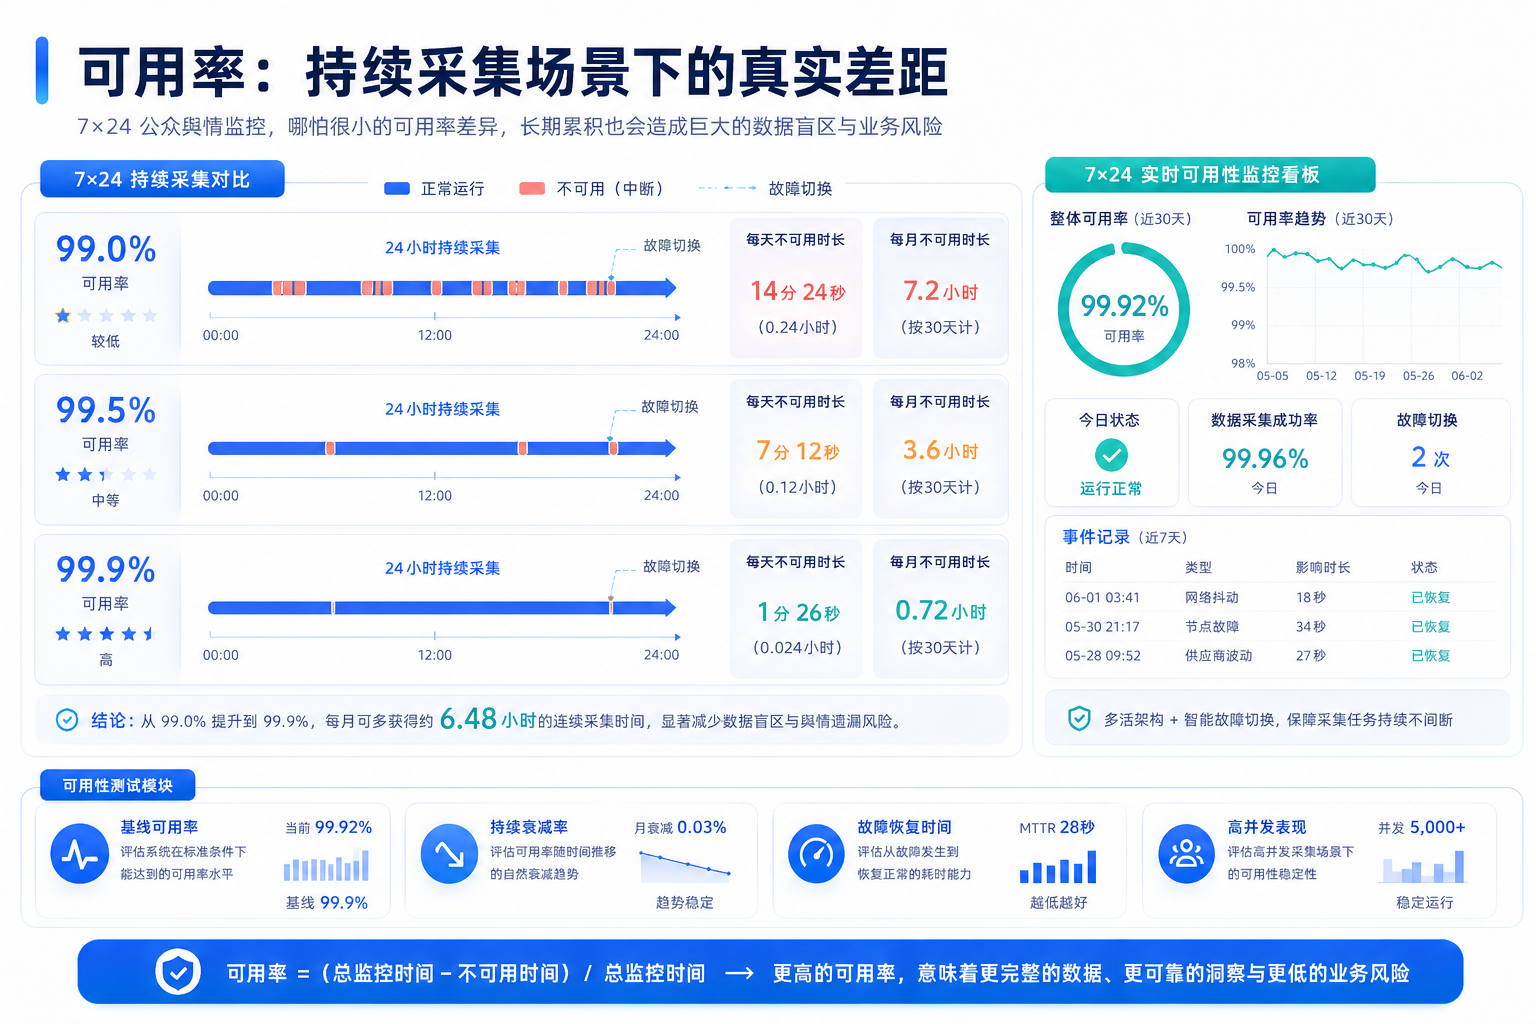The width and height of the screenshot is (1536, 1024).
Task: Click the shield icon beside 多活架构 text
Action: click(1079, 719)
